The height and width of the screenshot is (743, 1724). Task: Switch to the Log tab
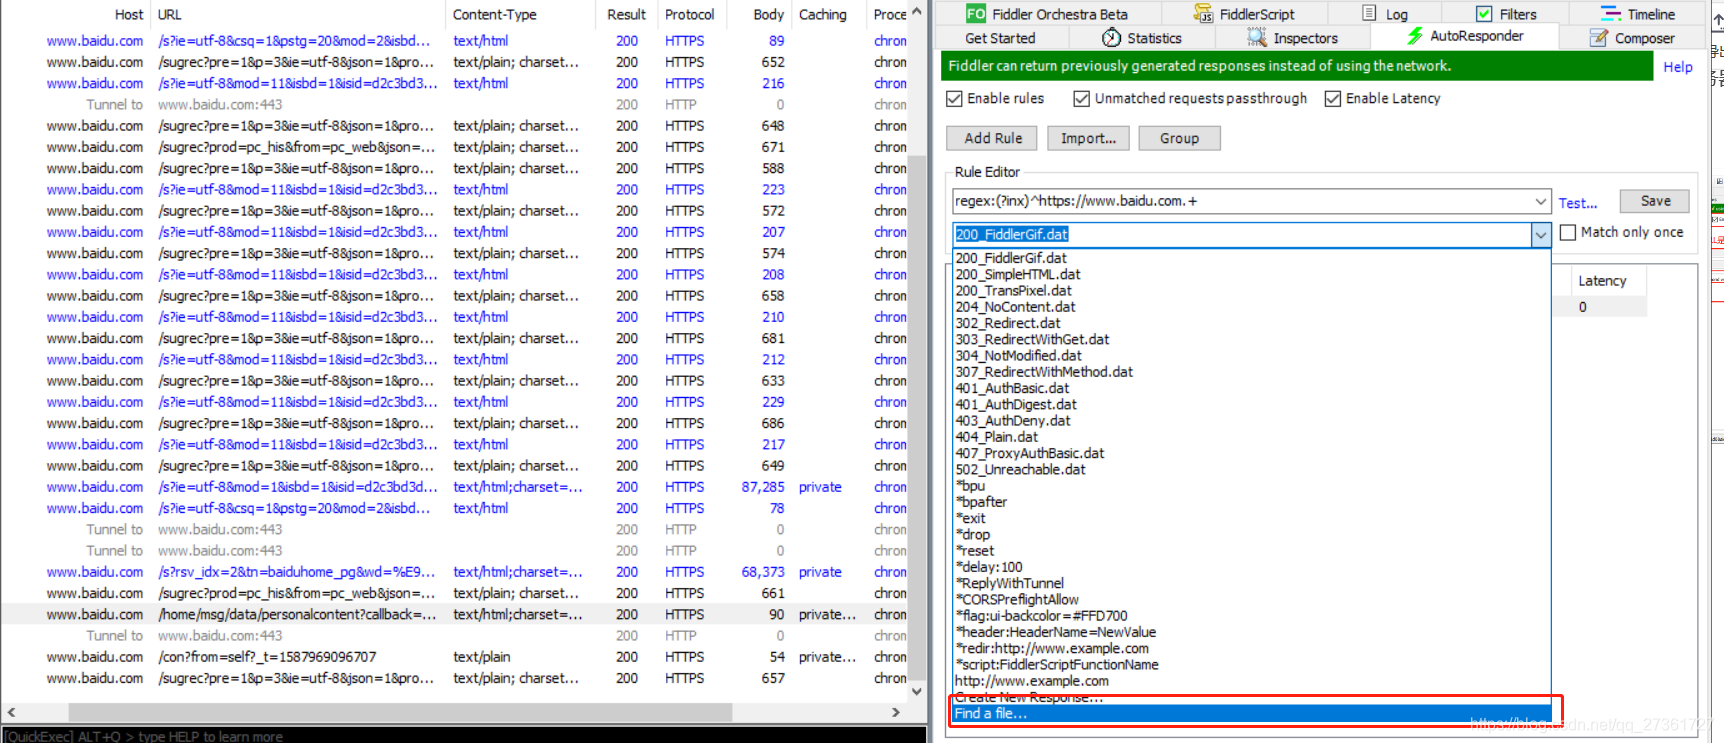(x=1385, y=14)
